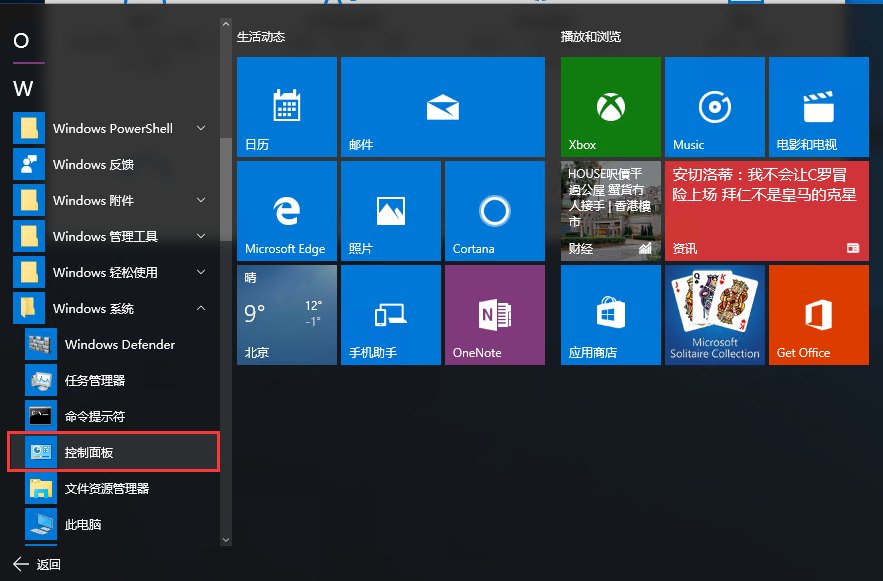Click the letter W section header

click(x=23, y=88)
